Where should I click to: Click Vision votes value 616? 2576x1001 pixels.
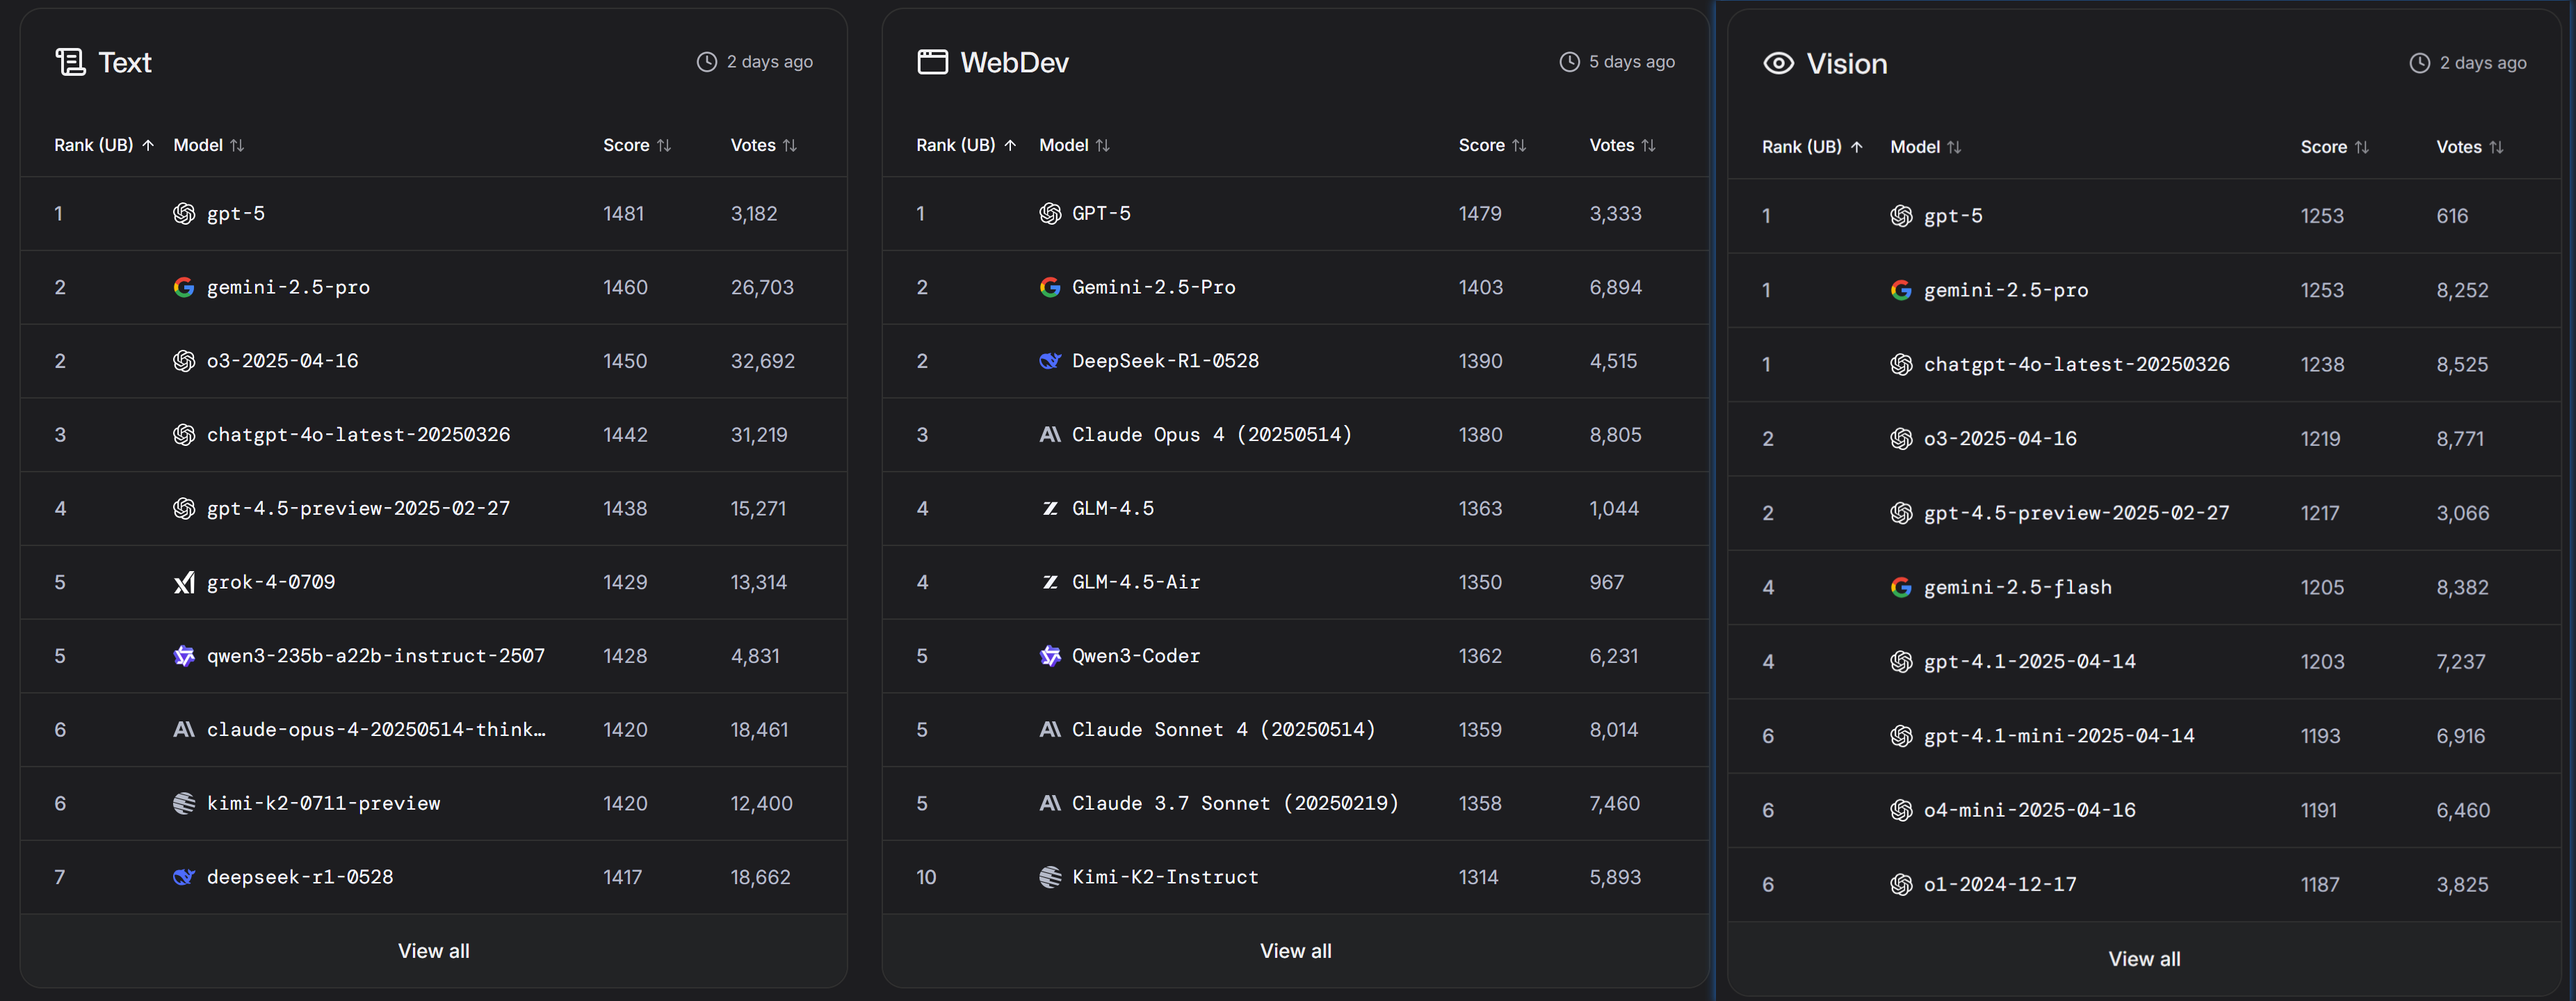click(x=2452, y=215)
